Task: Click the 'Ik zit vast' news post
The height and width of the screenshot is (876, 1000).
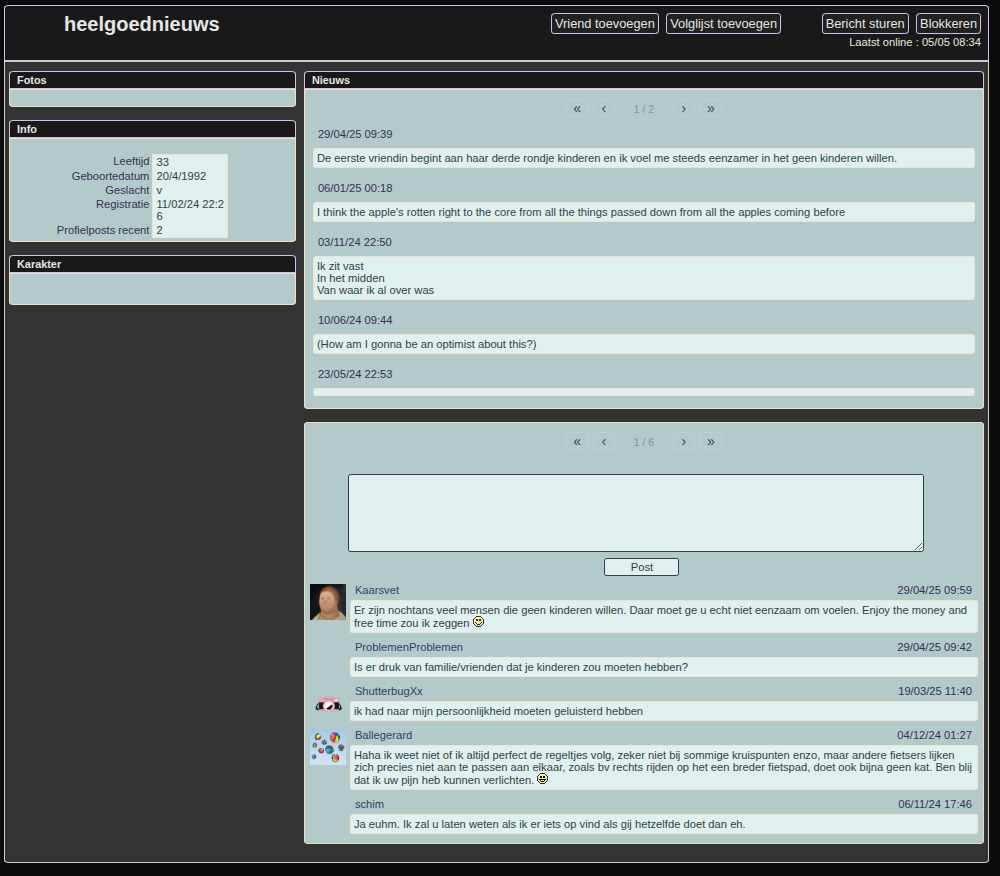Action: click(643, 278)
